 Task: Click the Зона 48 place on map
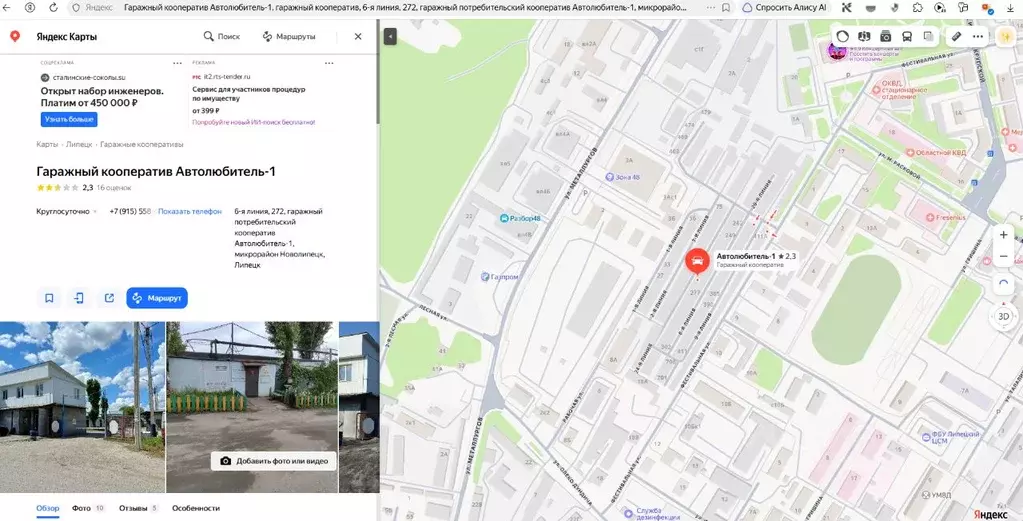622,177
